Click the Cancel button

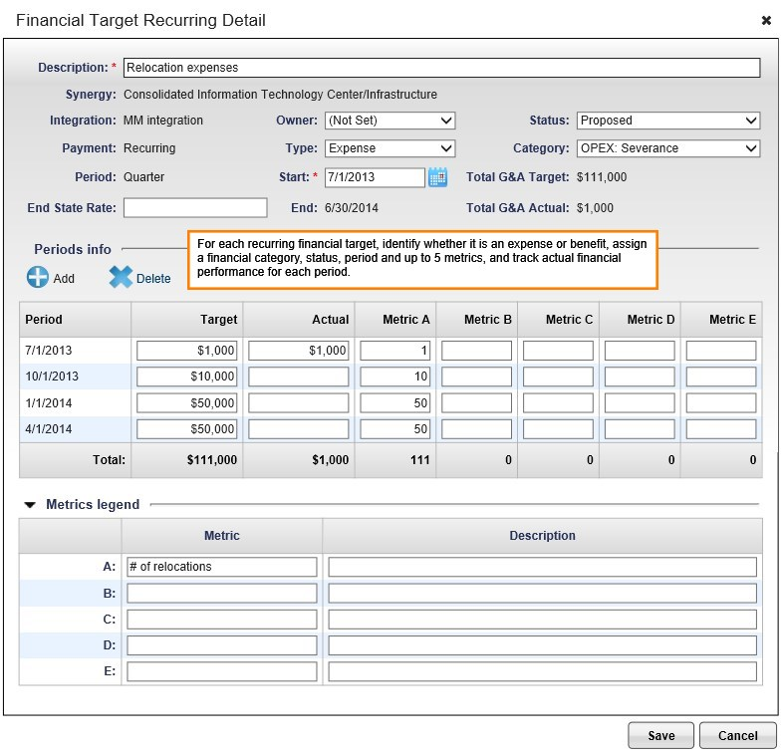(737, 735)
